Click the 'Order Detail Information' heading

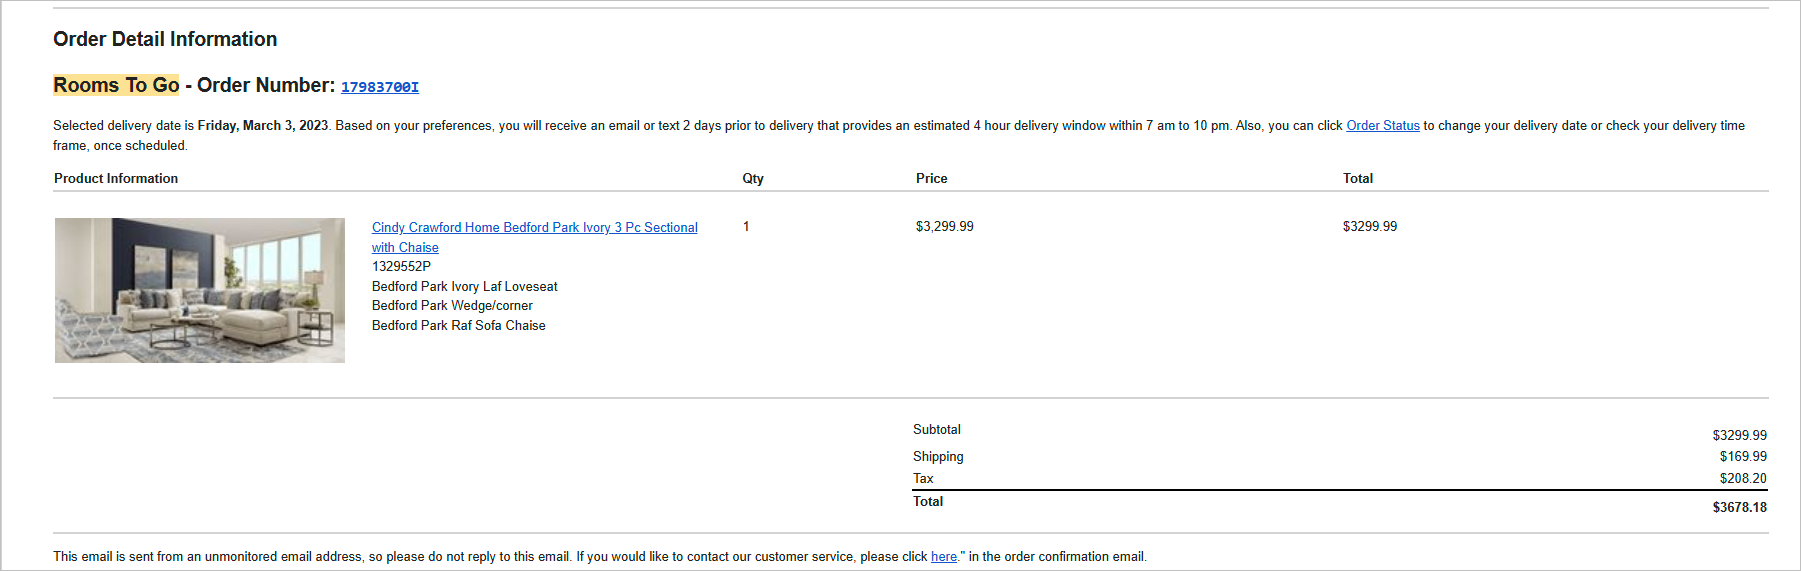(165, 39)
